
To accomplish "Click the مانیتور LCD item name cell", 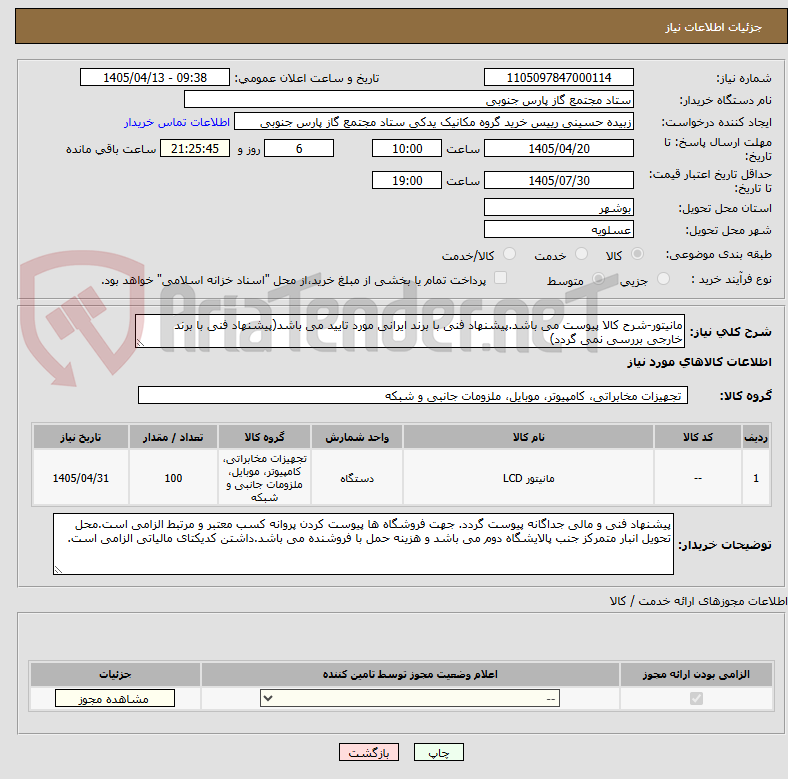I will tap(528, 478).
